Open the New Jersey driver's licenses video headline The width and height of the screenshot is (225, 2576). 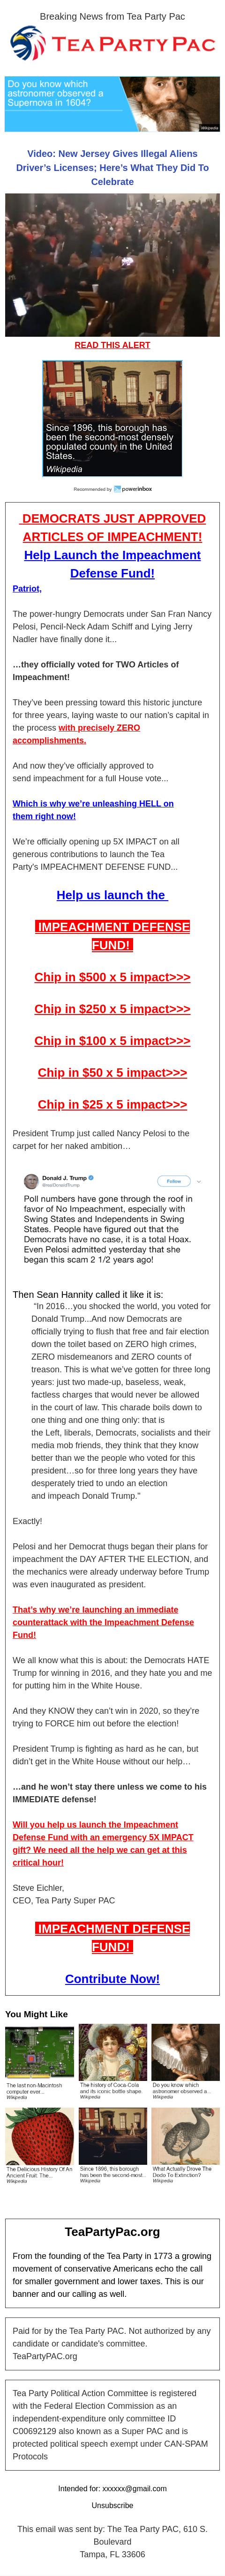pyautogui.click(x=112, y=168)
